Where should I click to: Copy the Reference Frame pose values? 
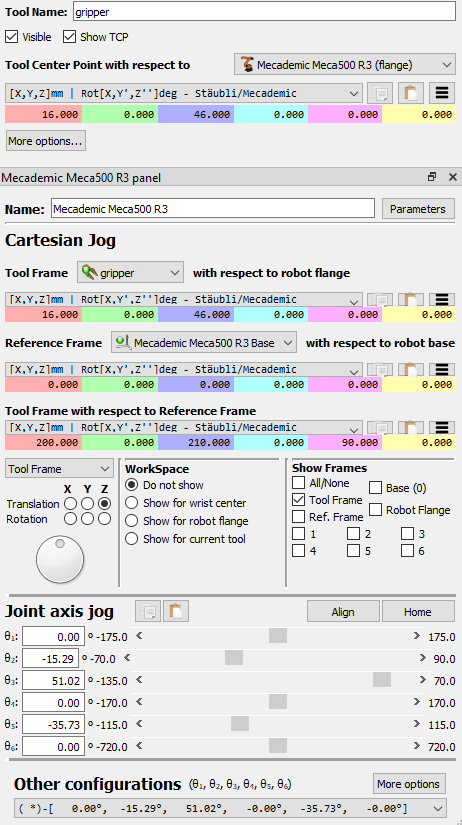click(x=380, y=369)
